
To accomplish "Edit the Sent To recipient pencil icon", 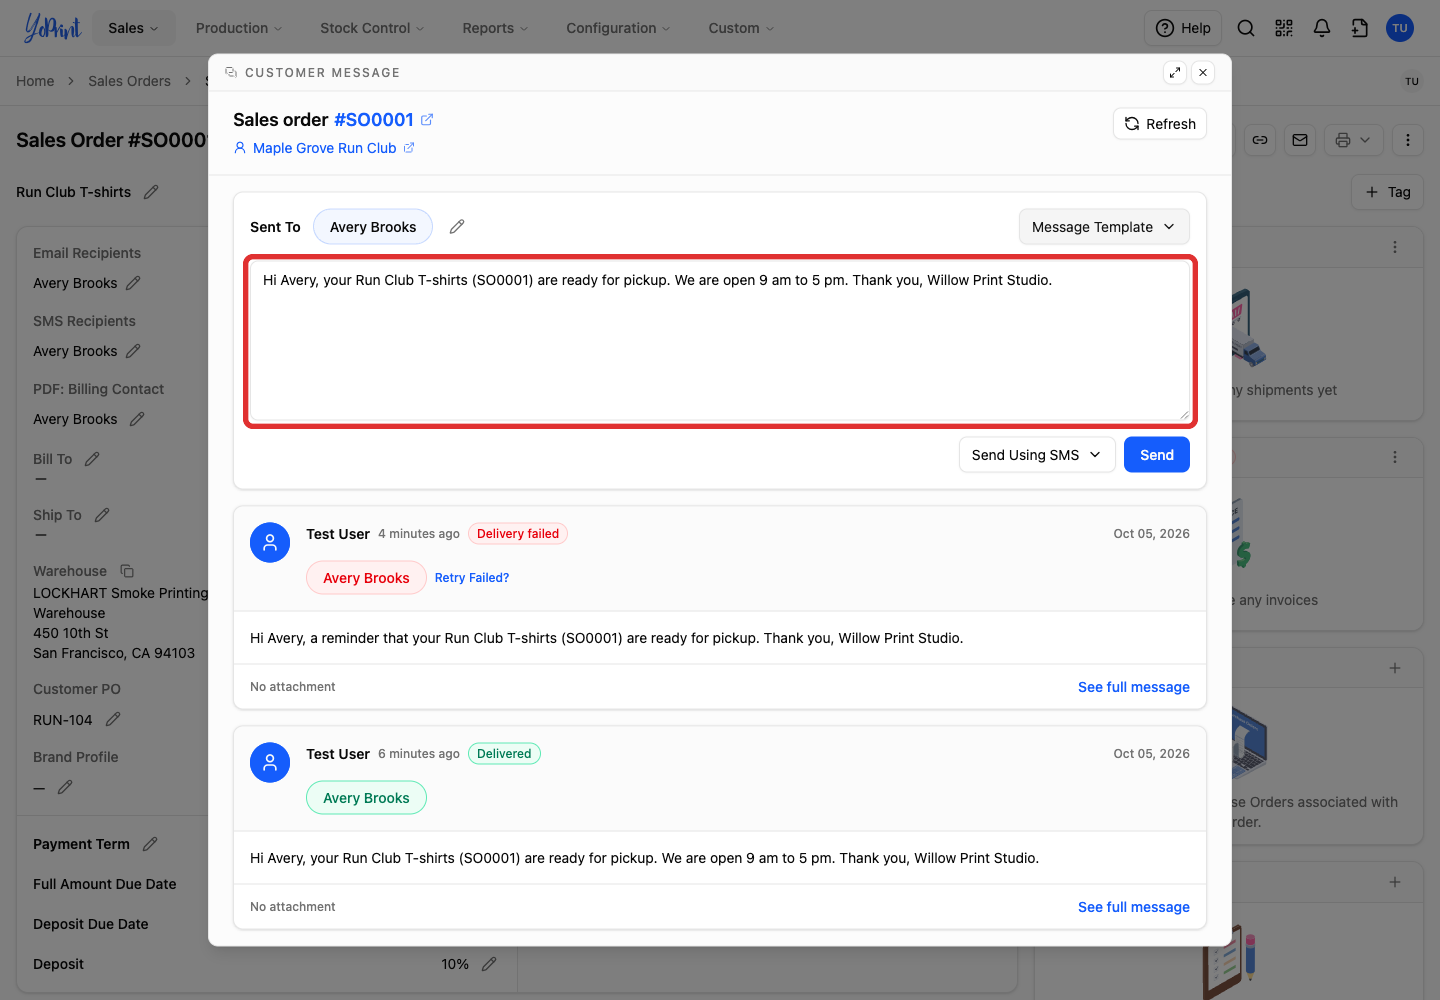I will point(457,227).
